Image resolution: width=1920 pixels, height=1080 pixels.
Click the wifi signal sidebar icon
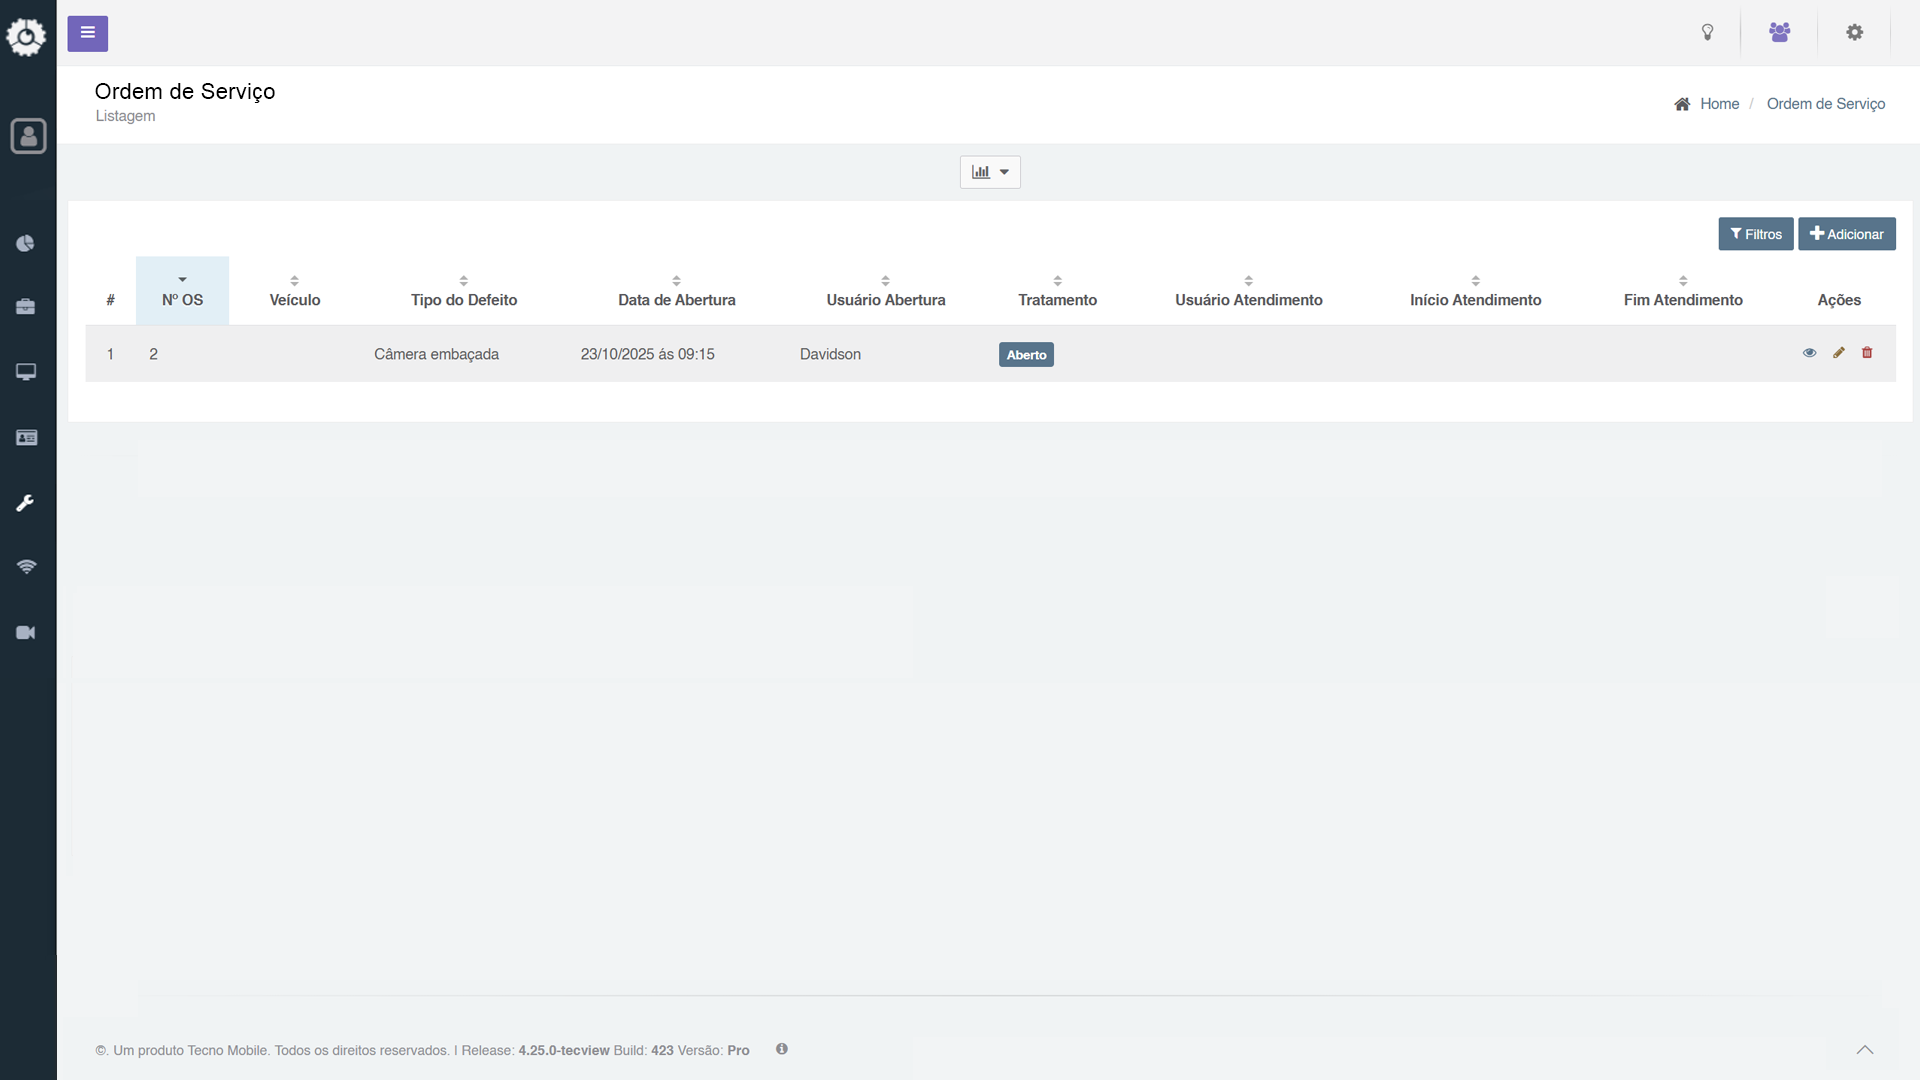(x=26, y=567)
